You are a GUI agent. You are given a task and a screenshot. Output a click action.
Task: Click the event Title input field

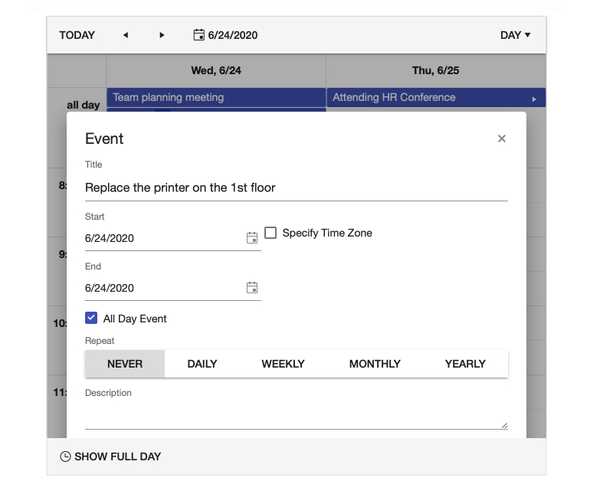296,187
